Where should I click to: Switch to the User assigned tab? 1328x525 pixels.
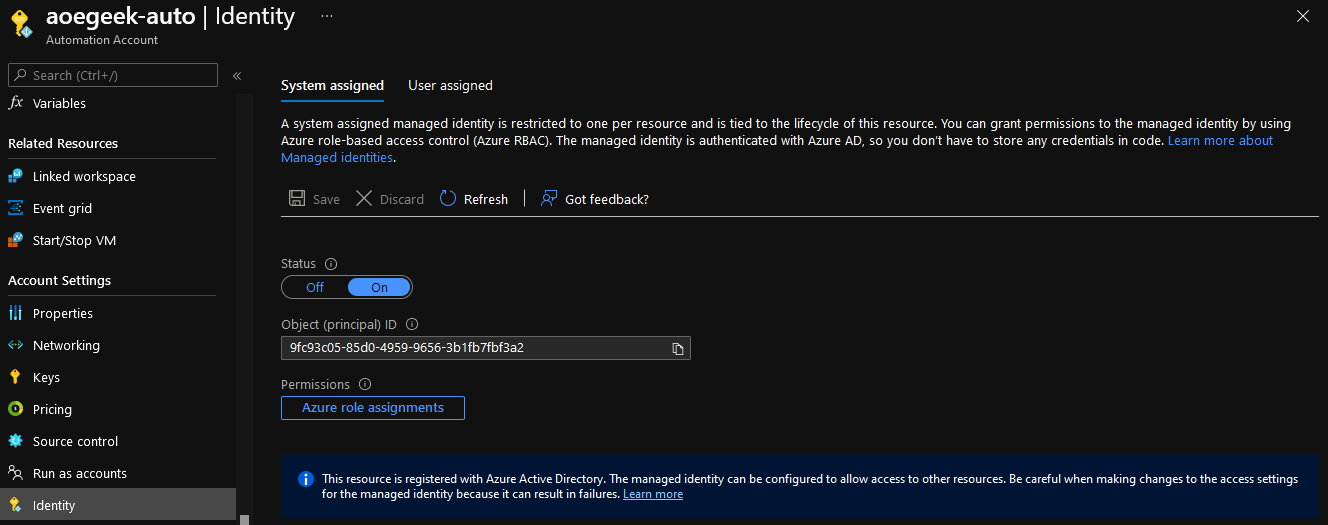point(450,85)
